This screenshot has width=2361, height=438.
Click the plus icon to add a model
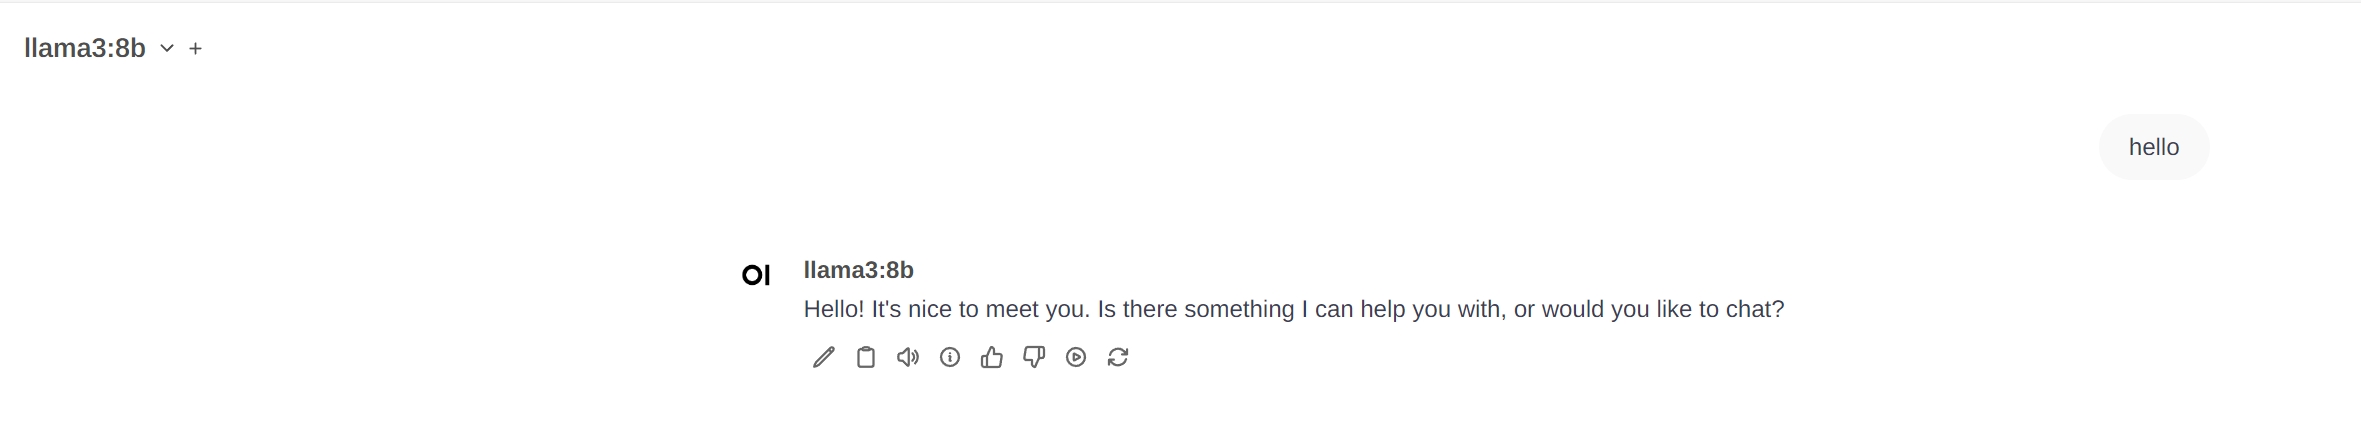[196, 48]
